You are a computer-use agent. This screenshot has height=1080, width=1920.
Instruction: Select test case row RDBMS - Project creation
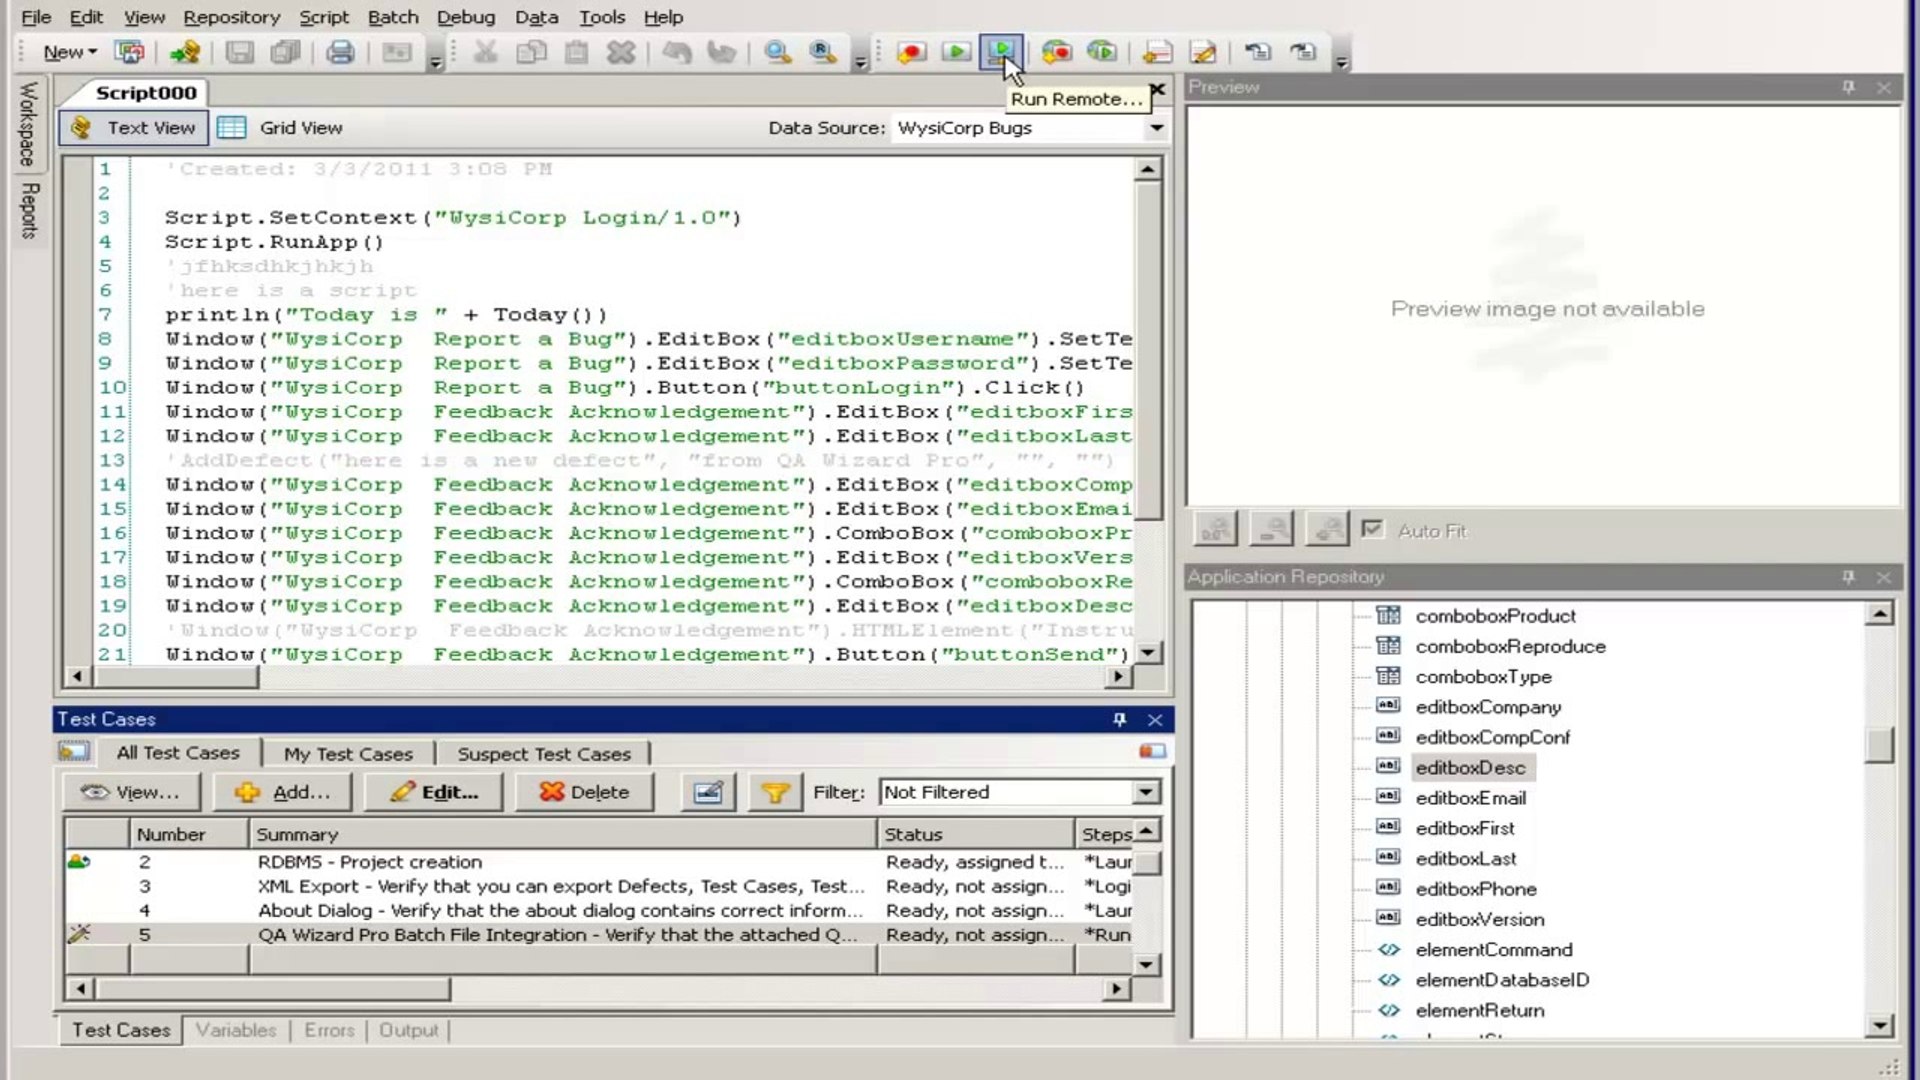point(600,862)
